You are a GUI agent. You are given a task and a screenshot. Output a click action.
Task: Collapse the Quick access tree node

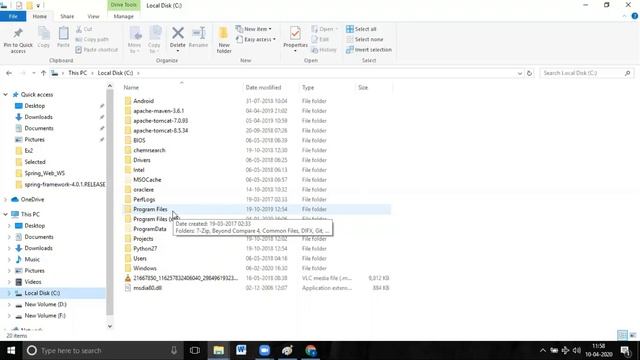pyautogui.click(x=5, y=94)
